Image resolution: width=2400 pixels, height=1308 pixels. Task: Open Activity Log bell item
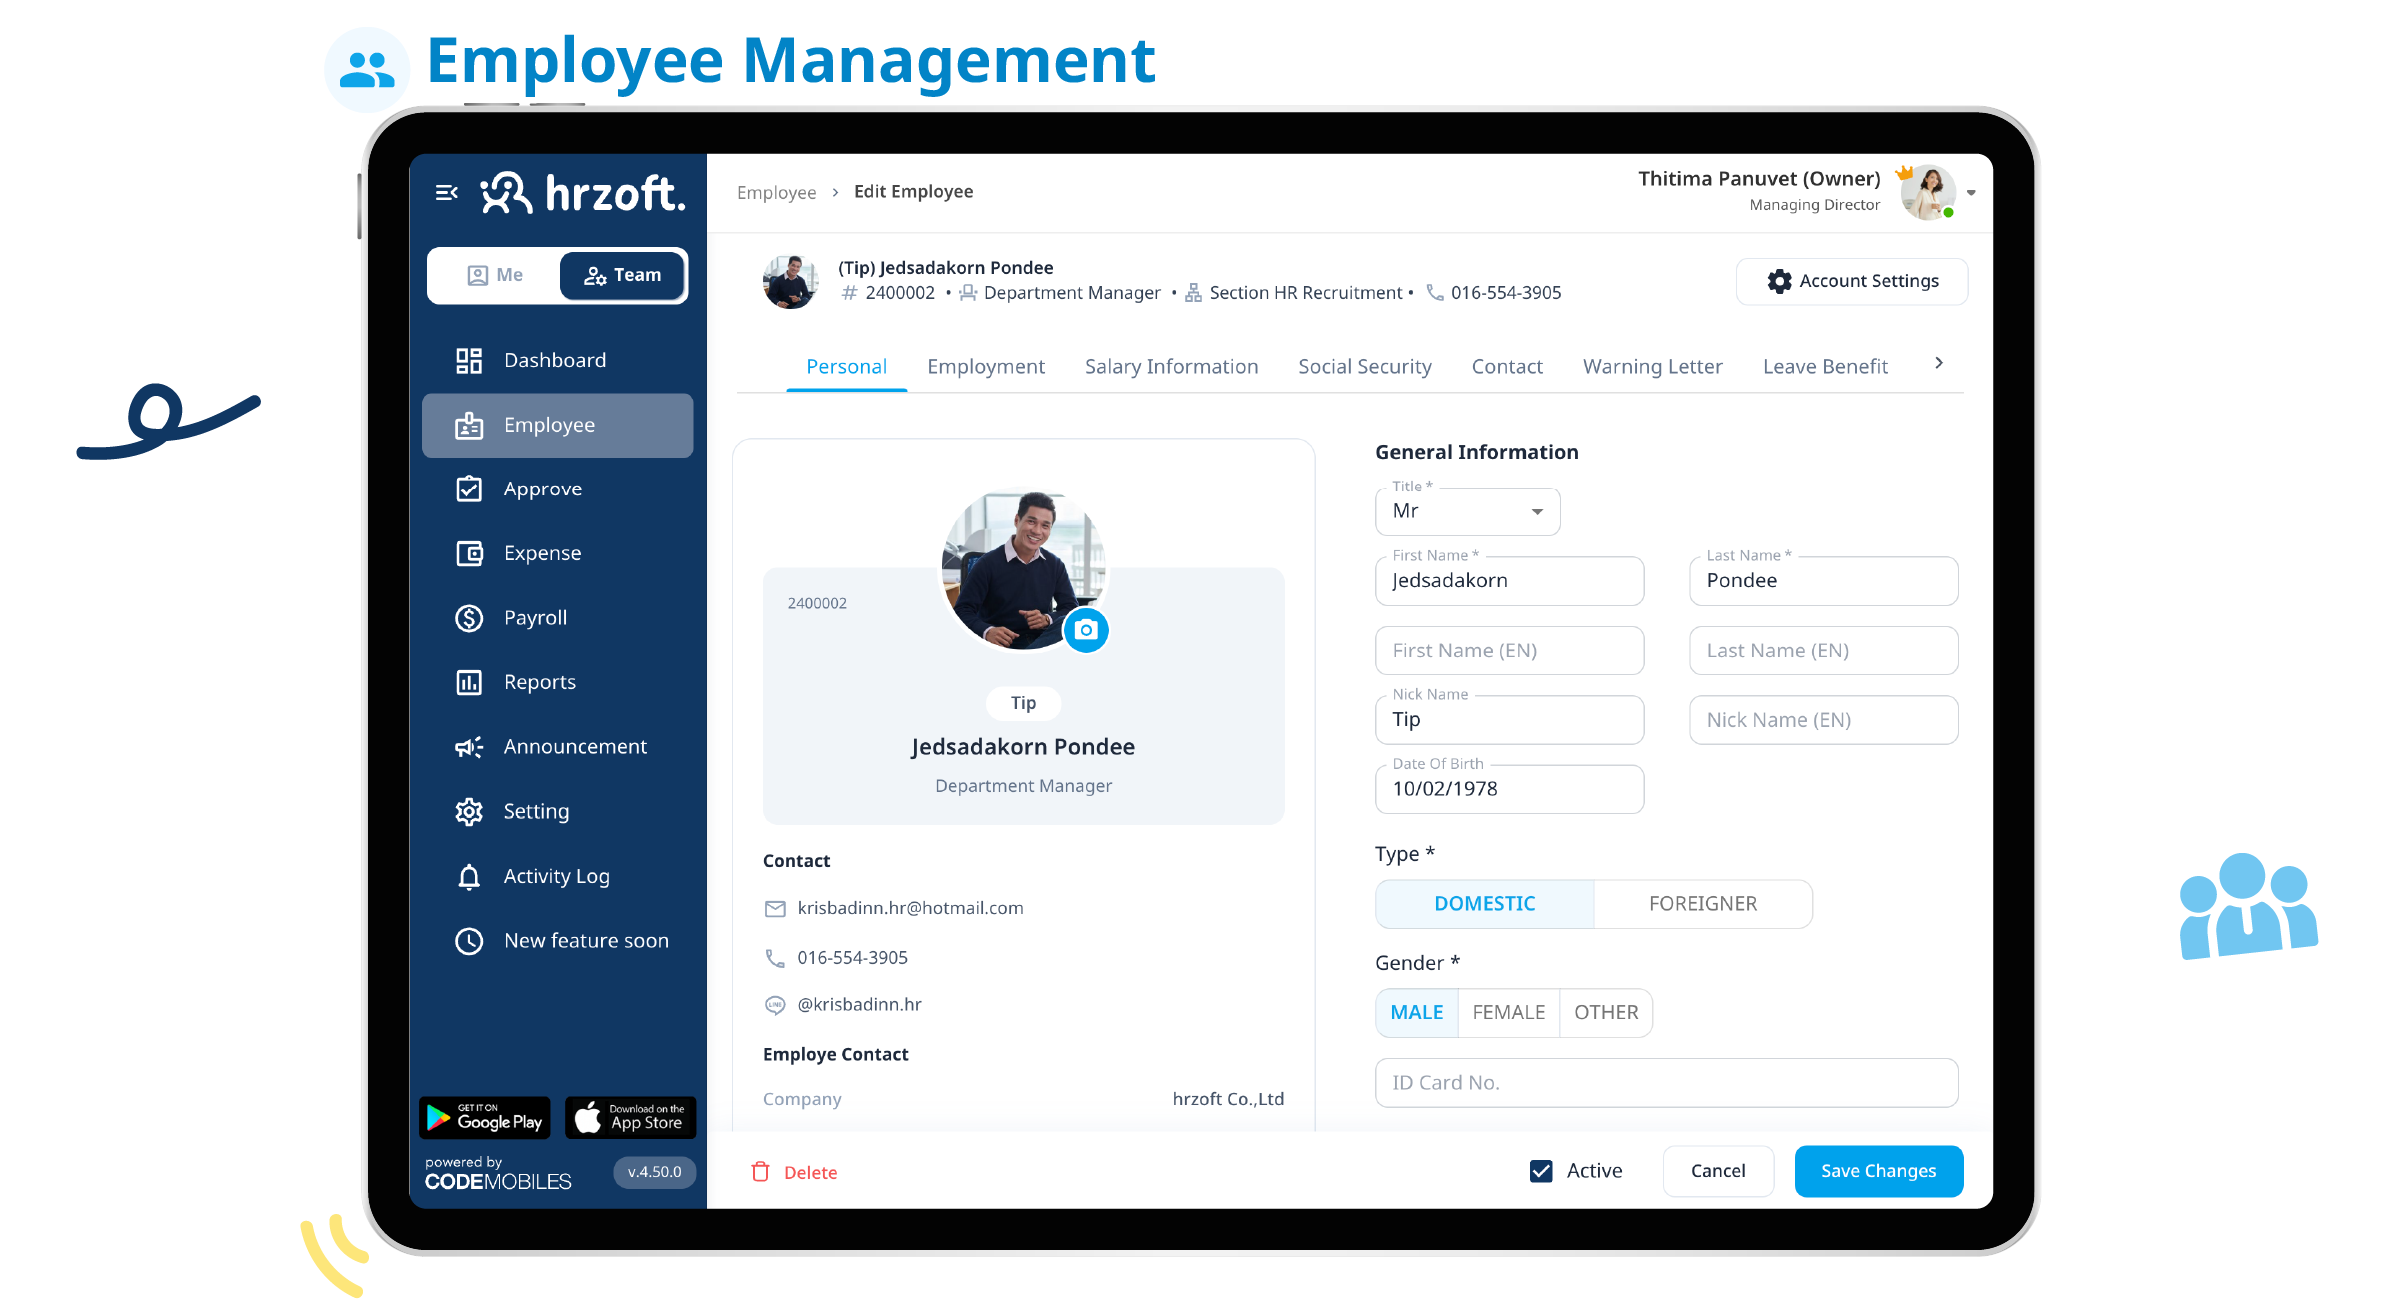[555, 877]
